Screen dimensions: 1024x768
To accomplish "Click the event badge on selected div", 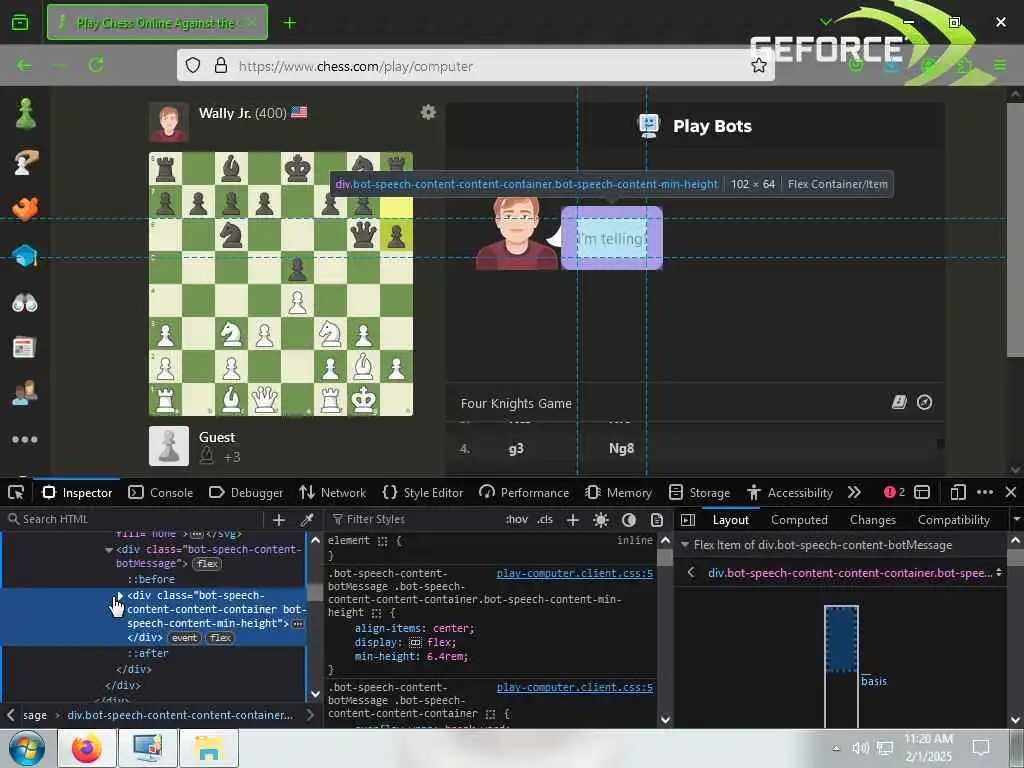I will point(185,637).
